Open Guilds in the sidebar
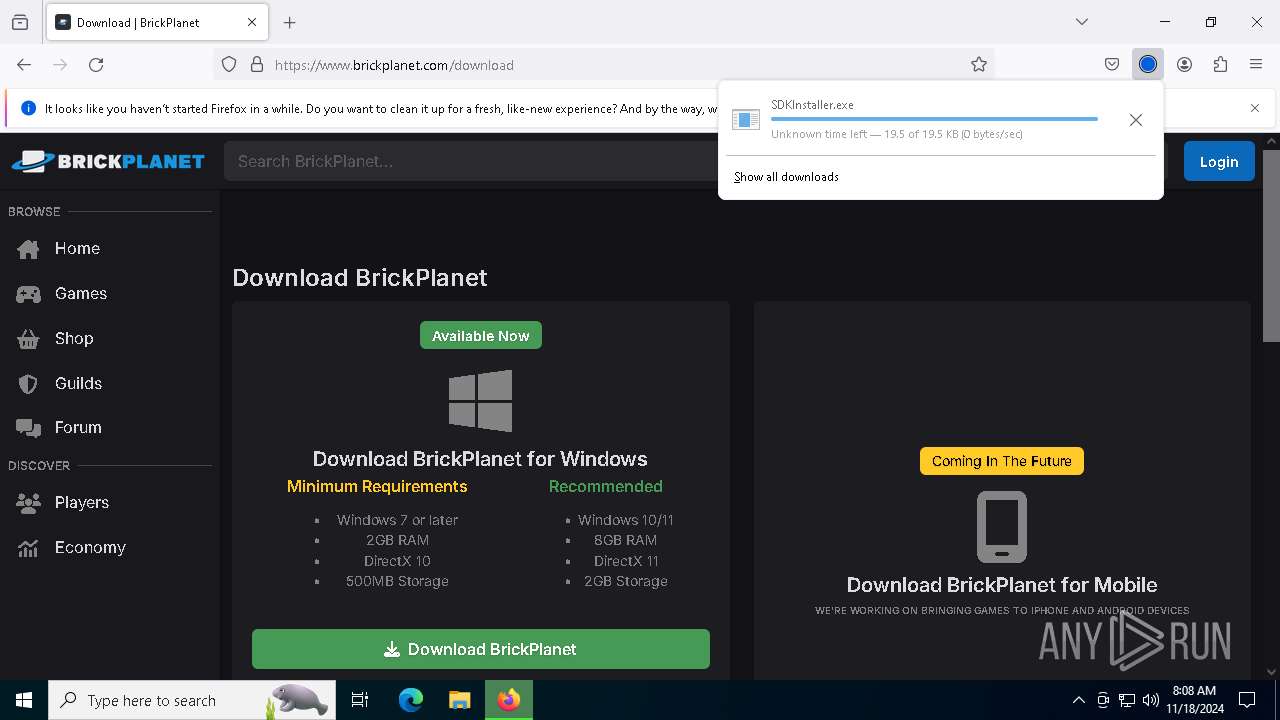 pos(78,383)
